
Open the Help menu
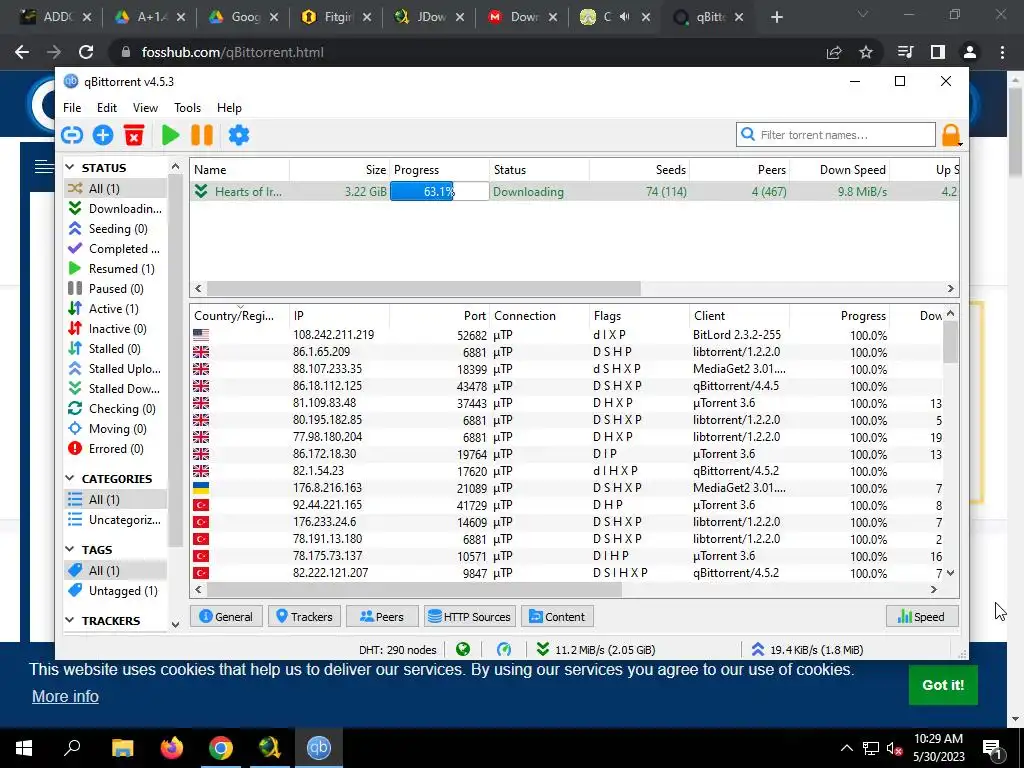229,108
